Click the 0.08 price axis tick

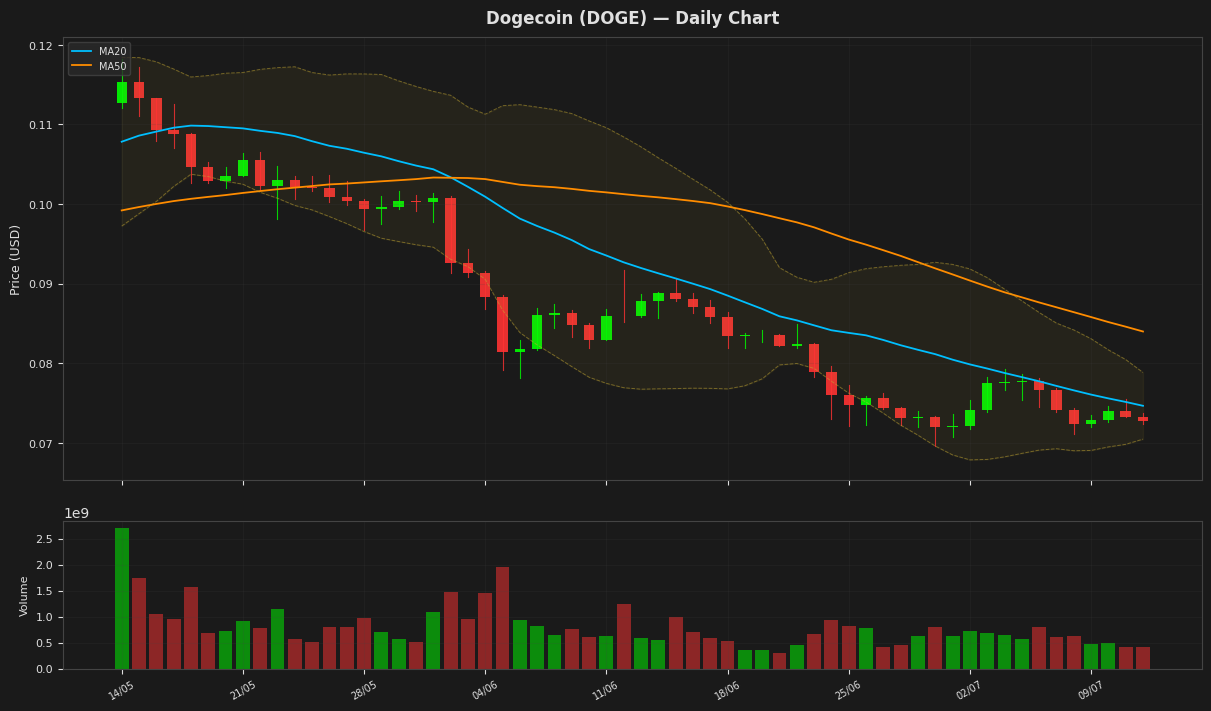pyautogui.click(x=41, y=364)
